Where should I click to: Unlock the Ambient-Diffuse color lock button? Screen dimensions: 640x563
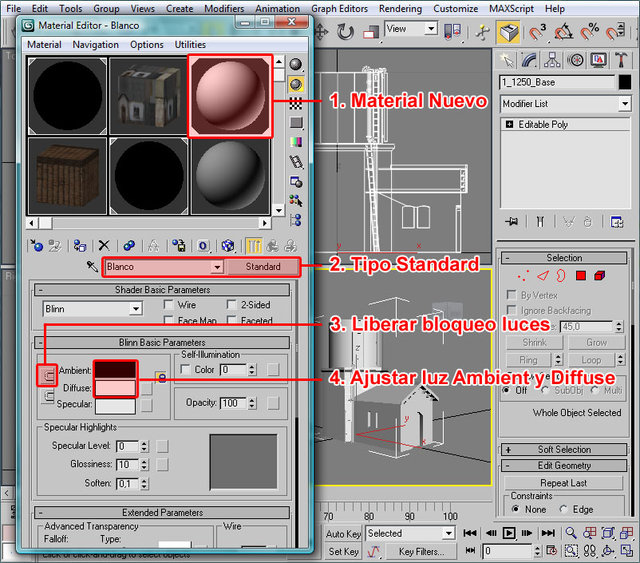[x=48, y=376]
